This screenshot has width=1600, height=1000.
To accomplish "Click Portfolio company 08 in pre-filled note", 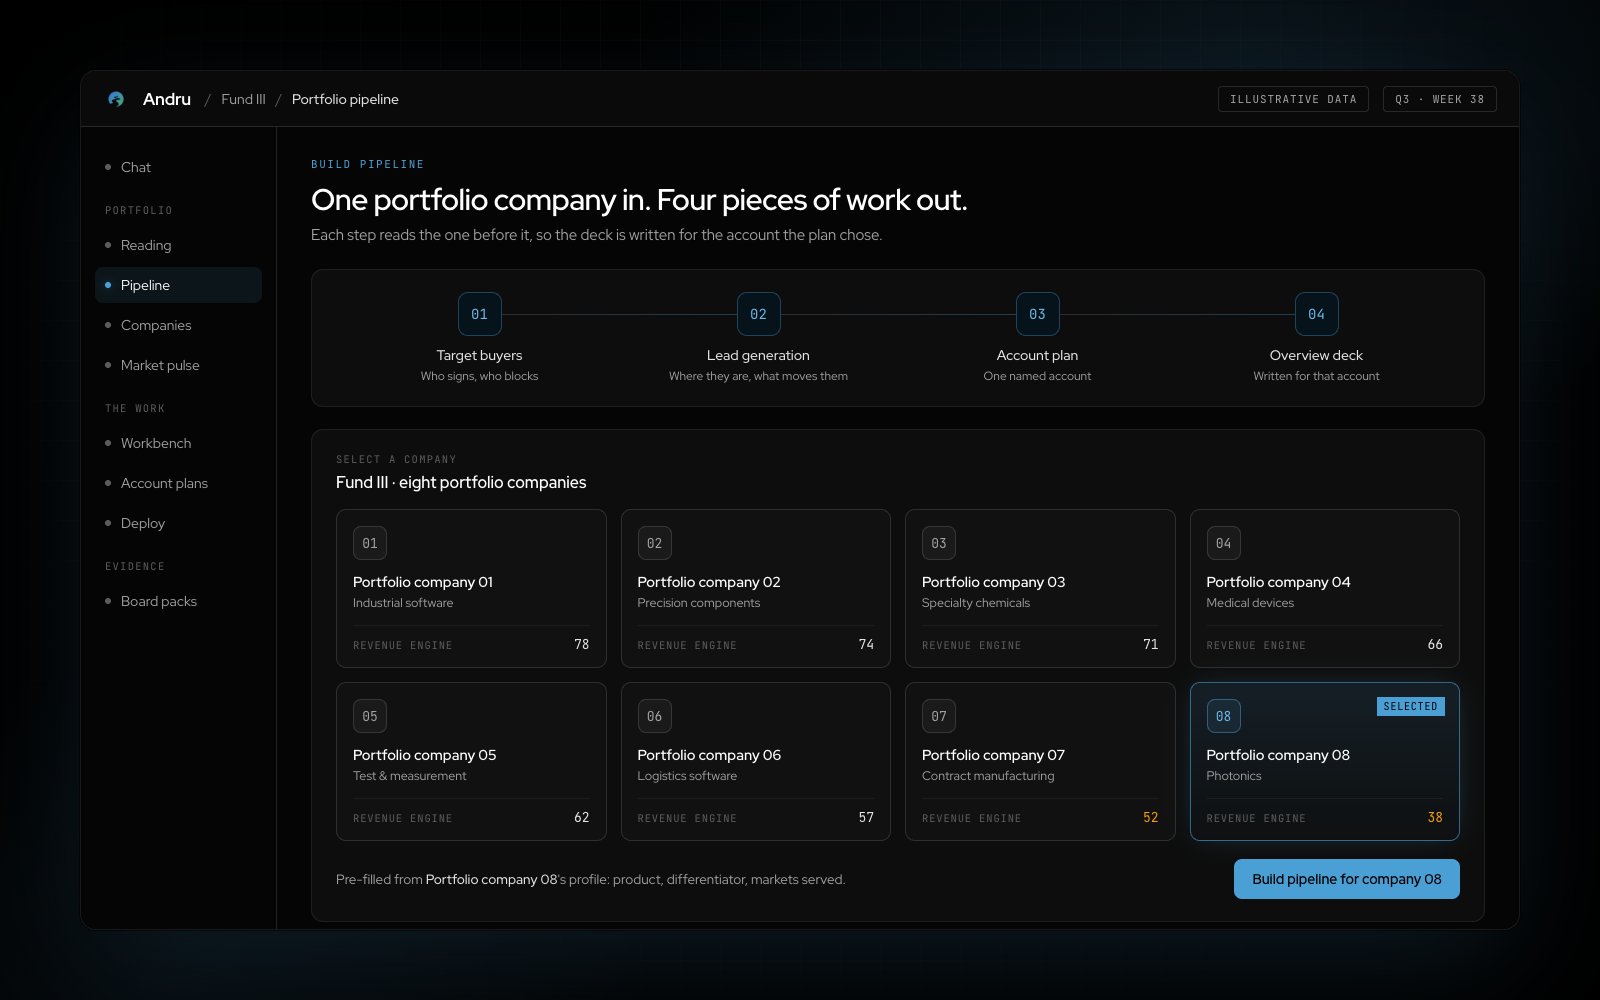I will tap(491, 879).
